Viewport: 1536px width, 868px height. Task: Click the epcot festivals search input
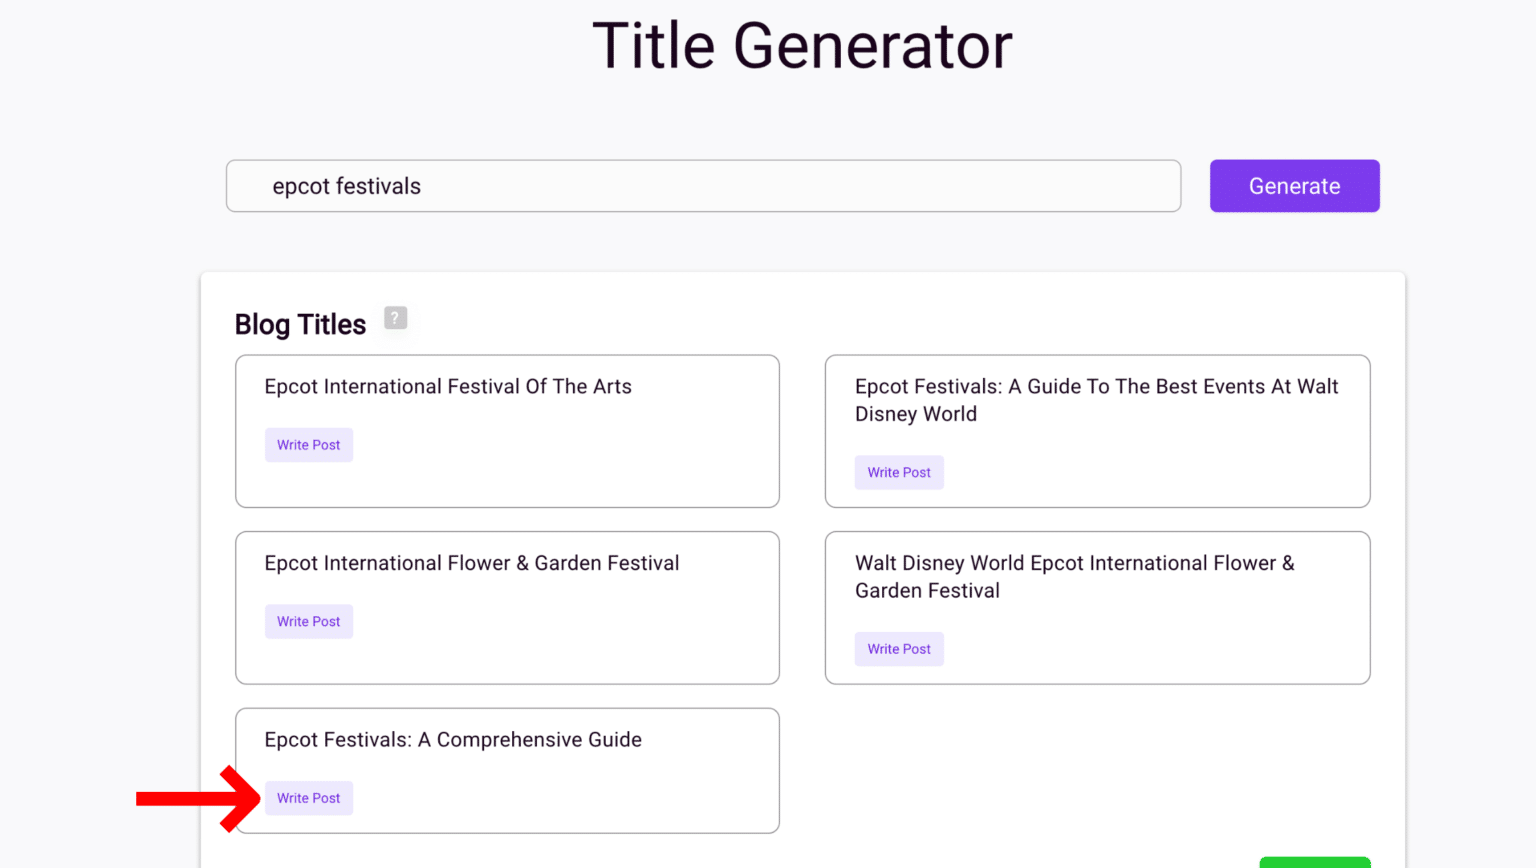click(x=700, y=185)
